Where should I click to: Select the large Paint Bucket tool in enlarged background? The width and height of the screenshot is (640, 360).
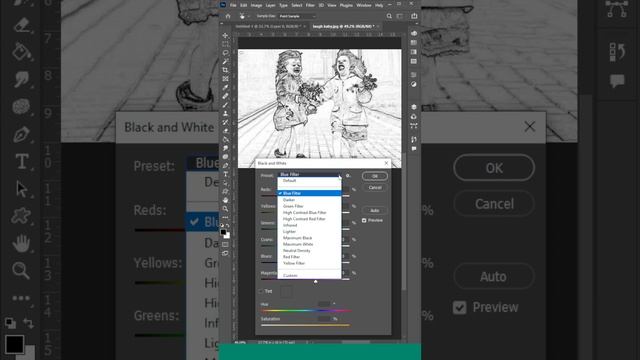coord(21,52)
